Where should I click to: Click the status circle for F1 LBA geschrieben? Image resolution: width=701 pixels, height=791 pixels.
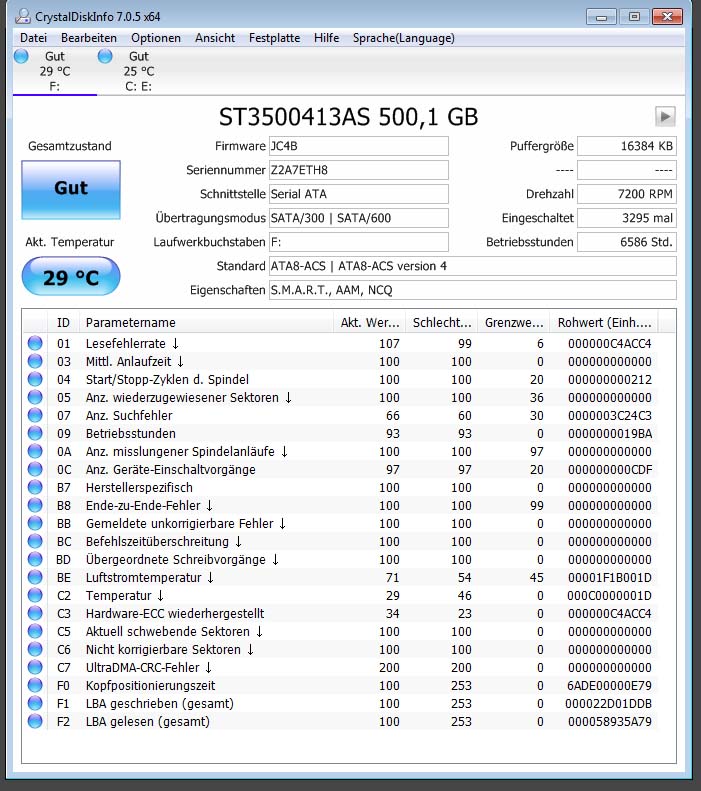coord(35,703)
